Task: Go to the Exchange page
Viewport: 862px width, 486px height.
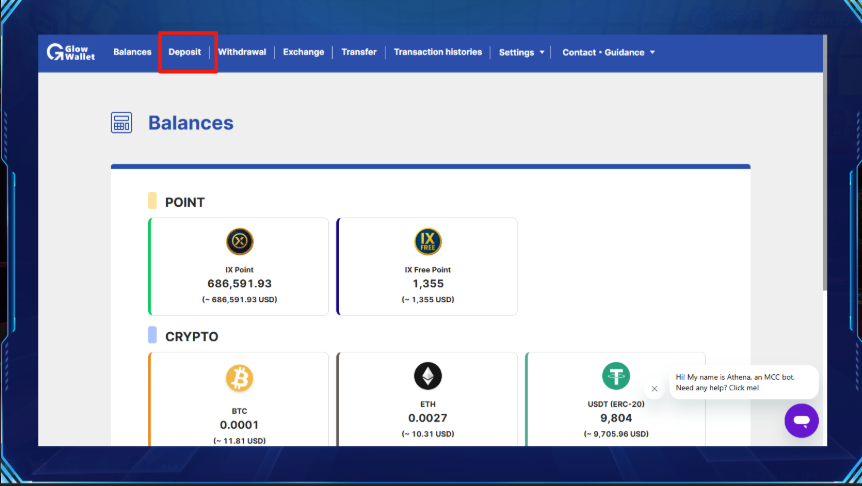Action: tap(303, 52)
